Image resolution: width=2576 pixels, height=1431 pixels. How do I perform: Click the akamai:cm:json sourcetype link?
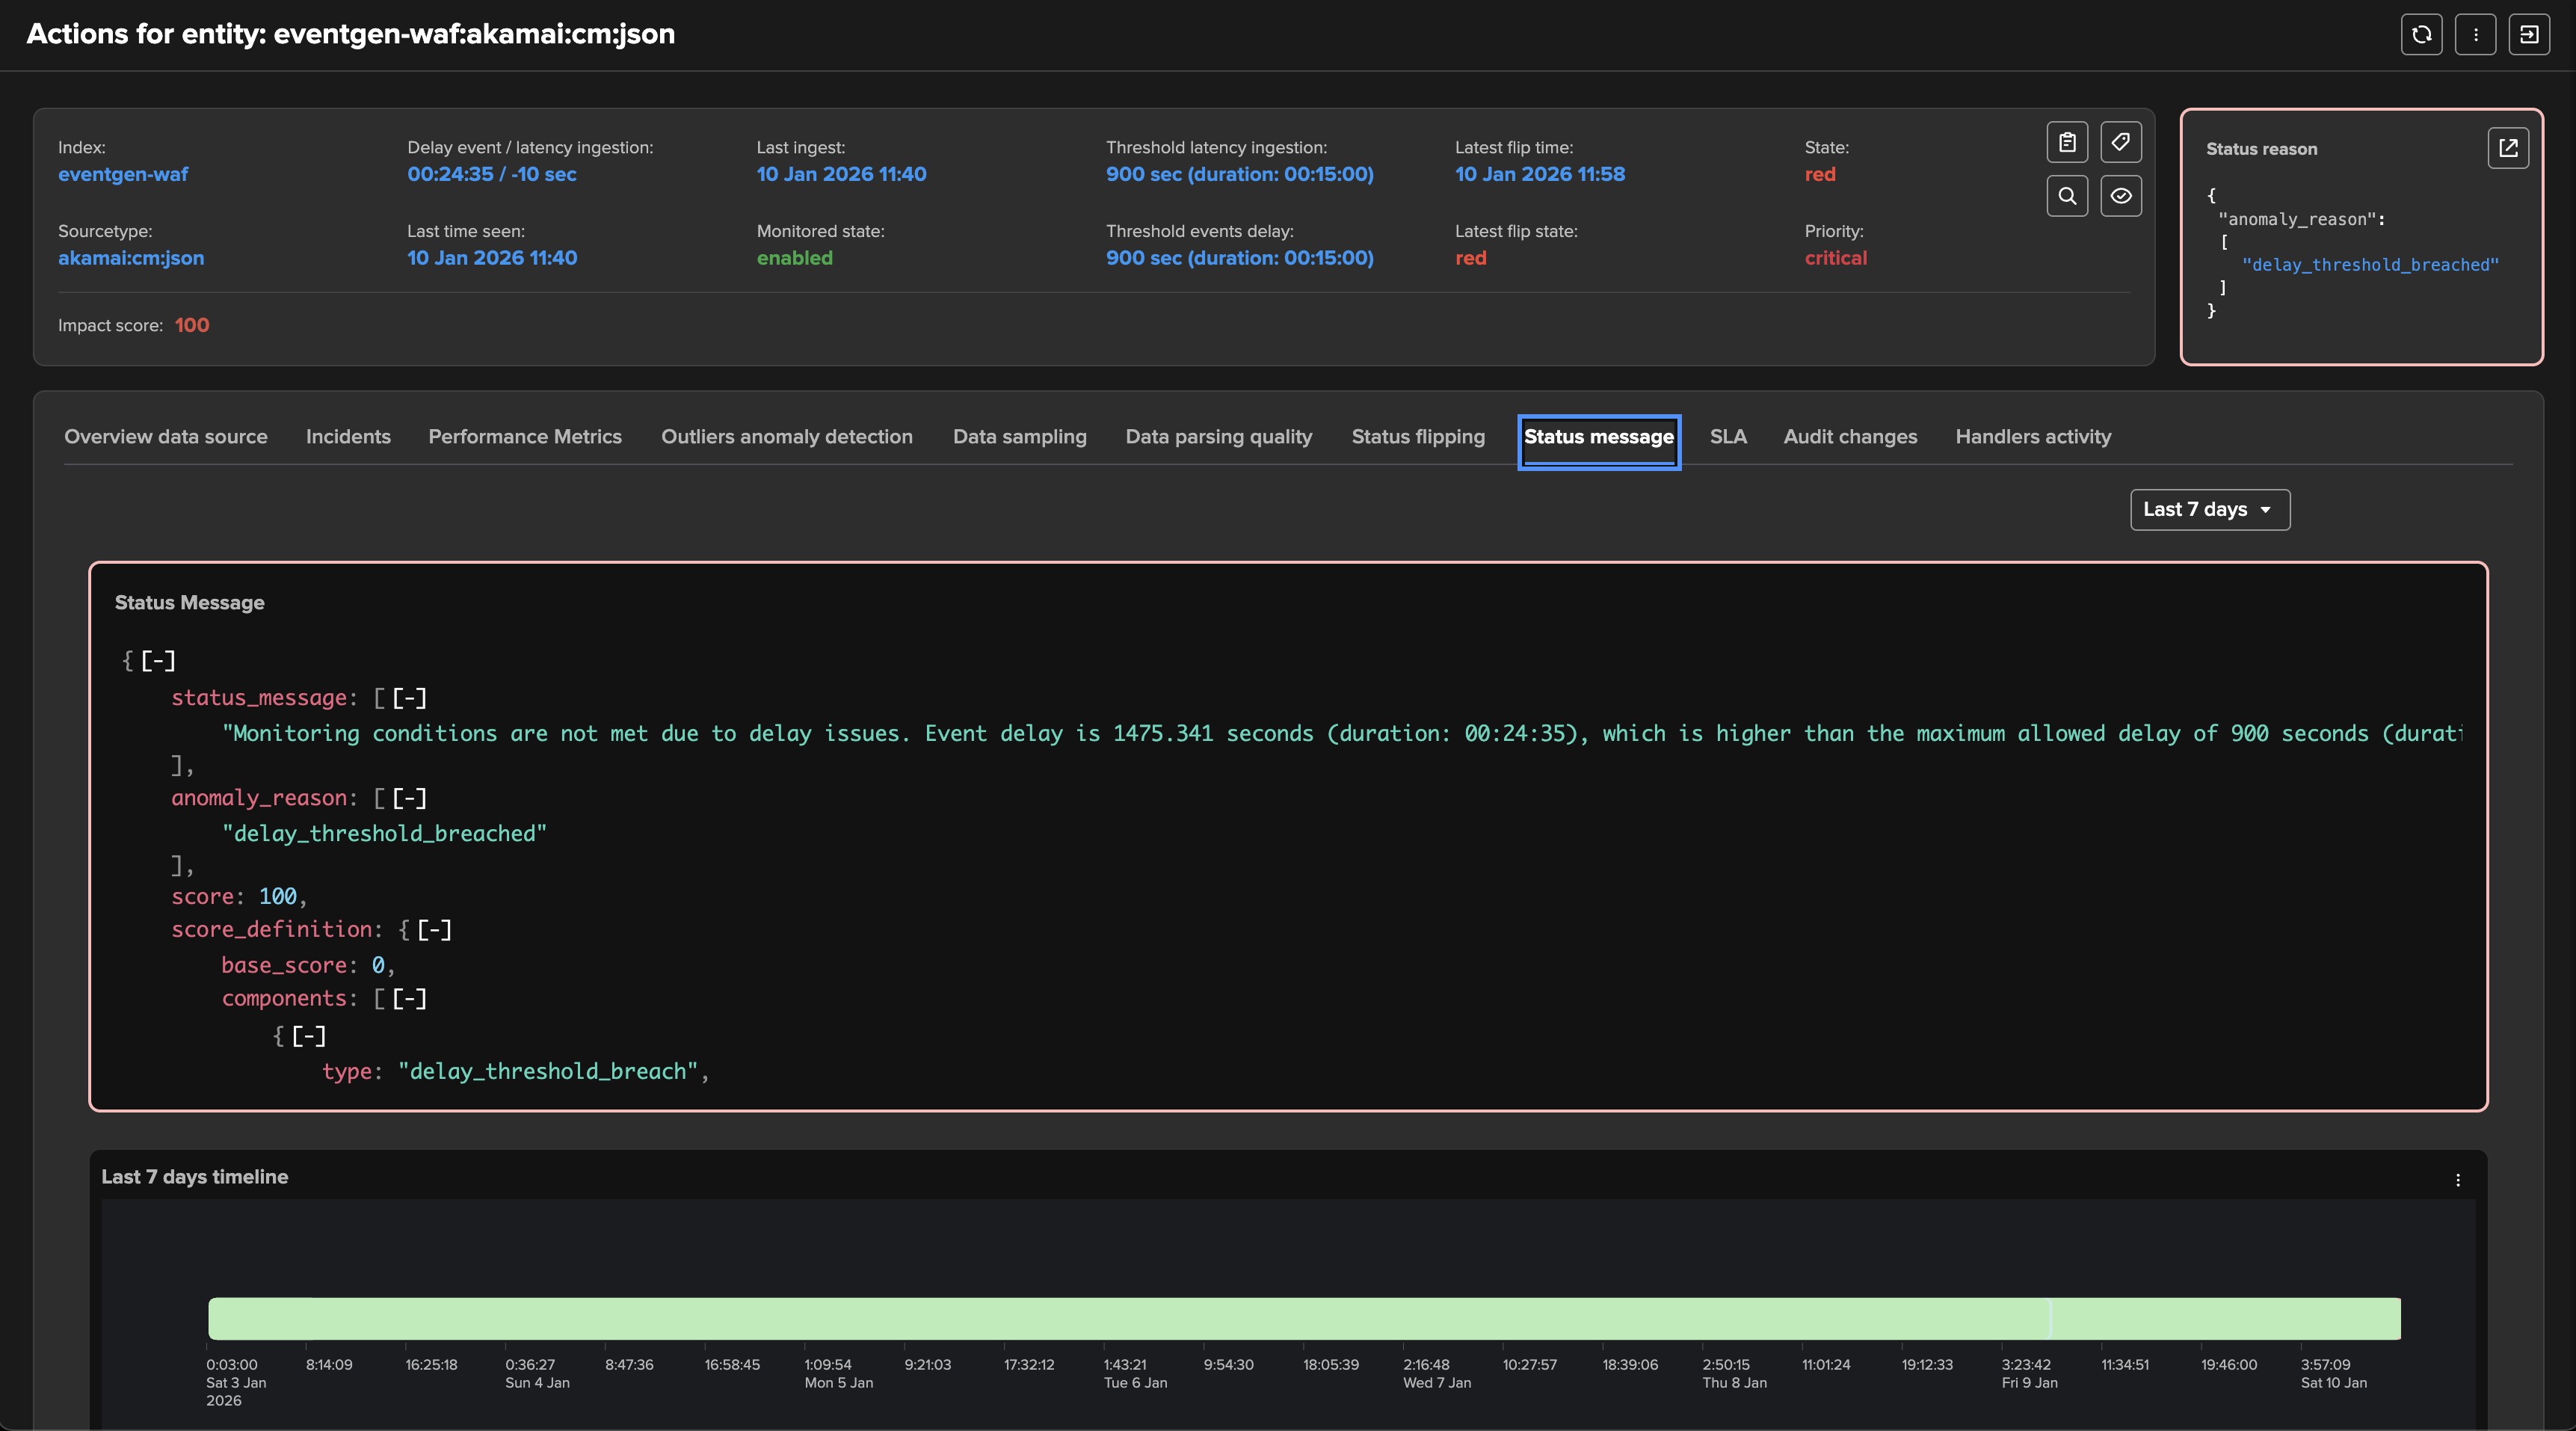131,258
